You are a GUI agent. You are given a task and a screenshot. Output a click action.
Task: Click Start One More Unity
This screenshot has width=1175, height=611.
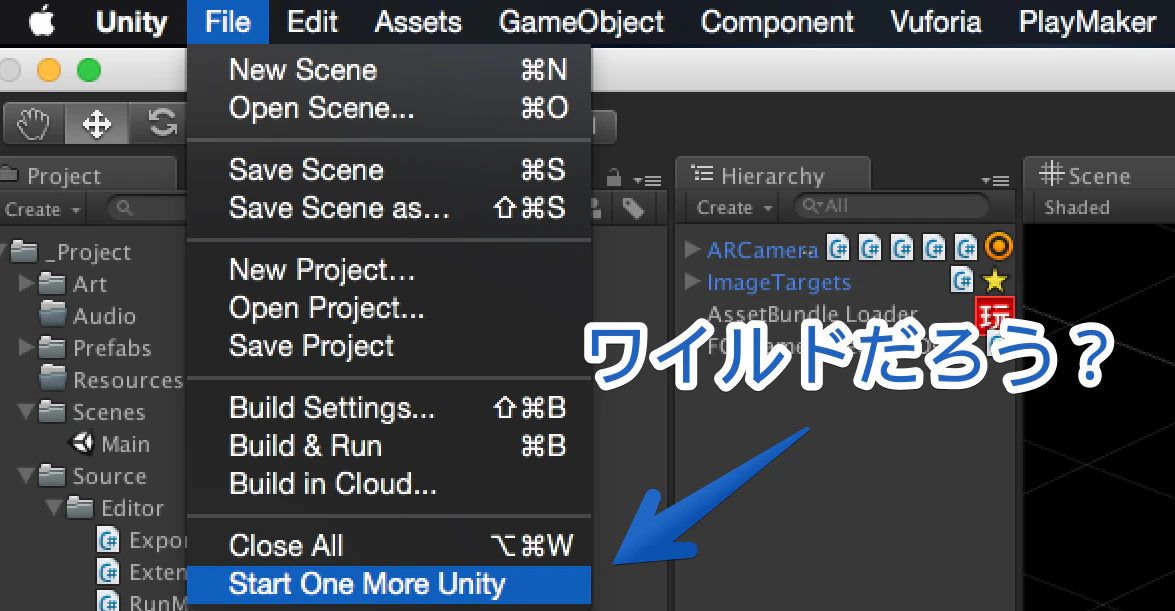(x=389, y=584)
